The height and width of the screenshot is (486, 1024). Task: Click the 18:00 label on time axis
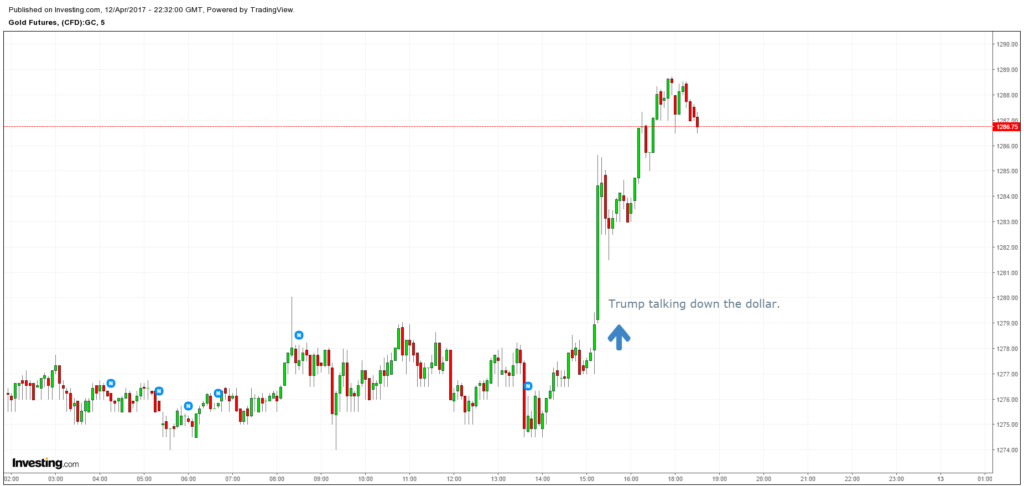click(x=674, y=479)
